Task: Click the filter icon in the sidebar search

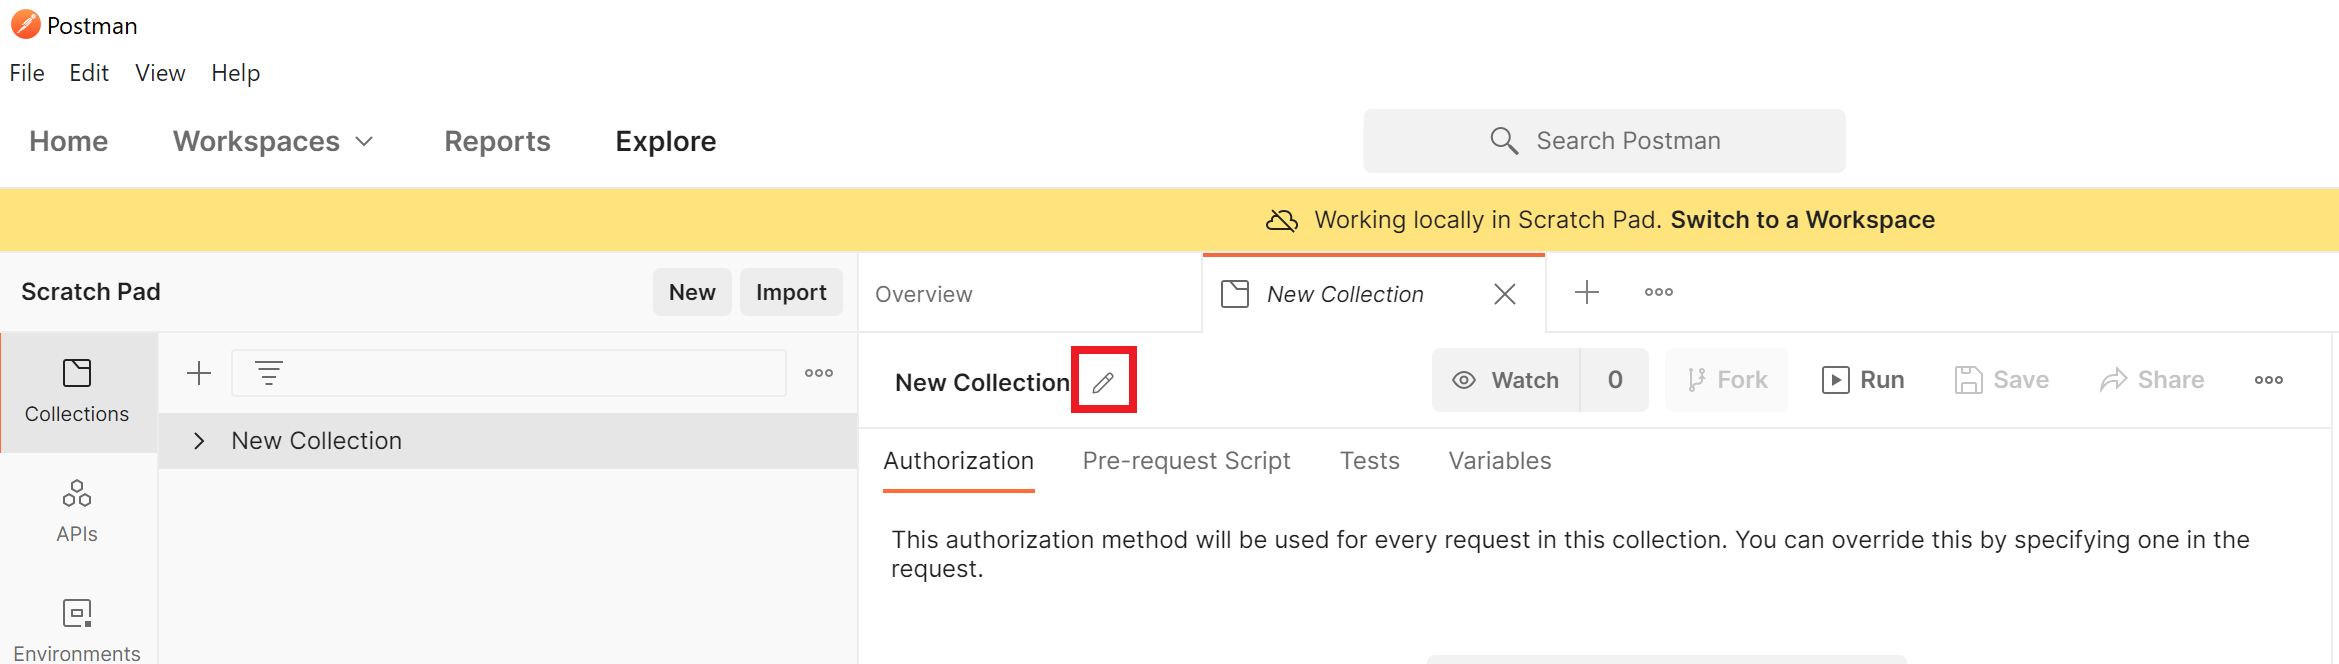Action: click(x=269, y=373)
